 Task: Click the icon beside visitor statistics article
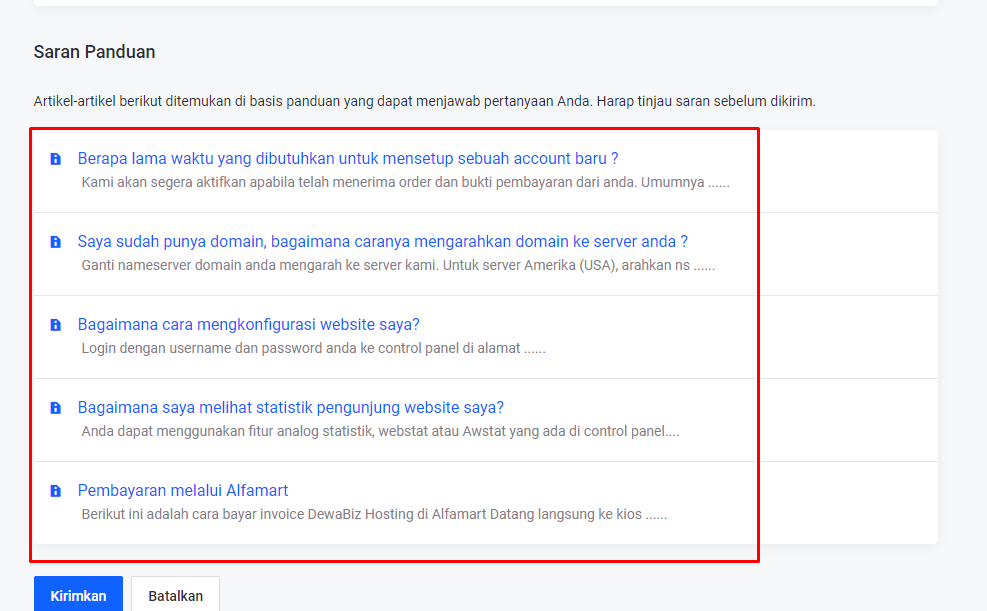56,408
